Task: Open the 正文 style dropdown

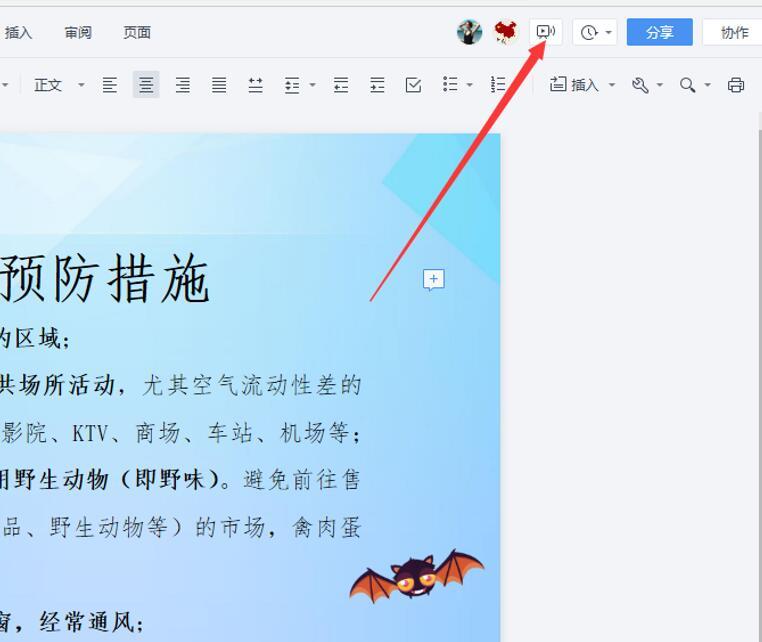Action: pyautogui.click(x=58, y=85)
